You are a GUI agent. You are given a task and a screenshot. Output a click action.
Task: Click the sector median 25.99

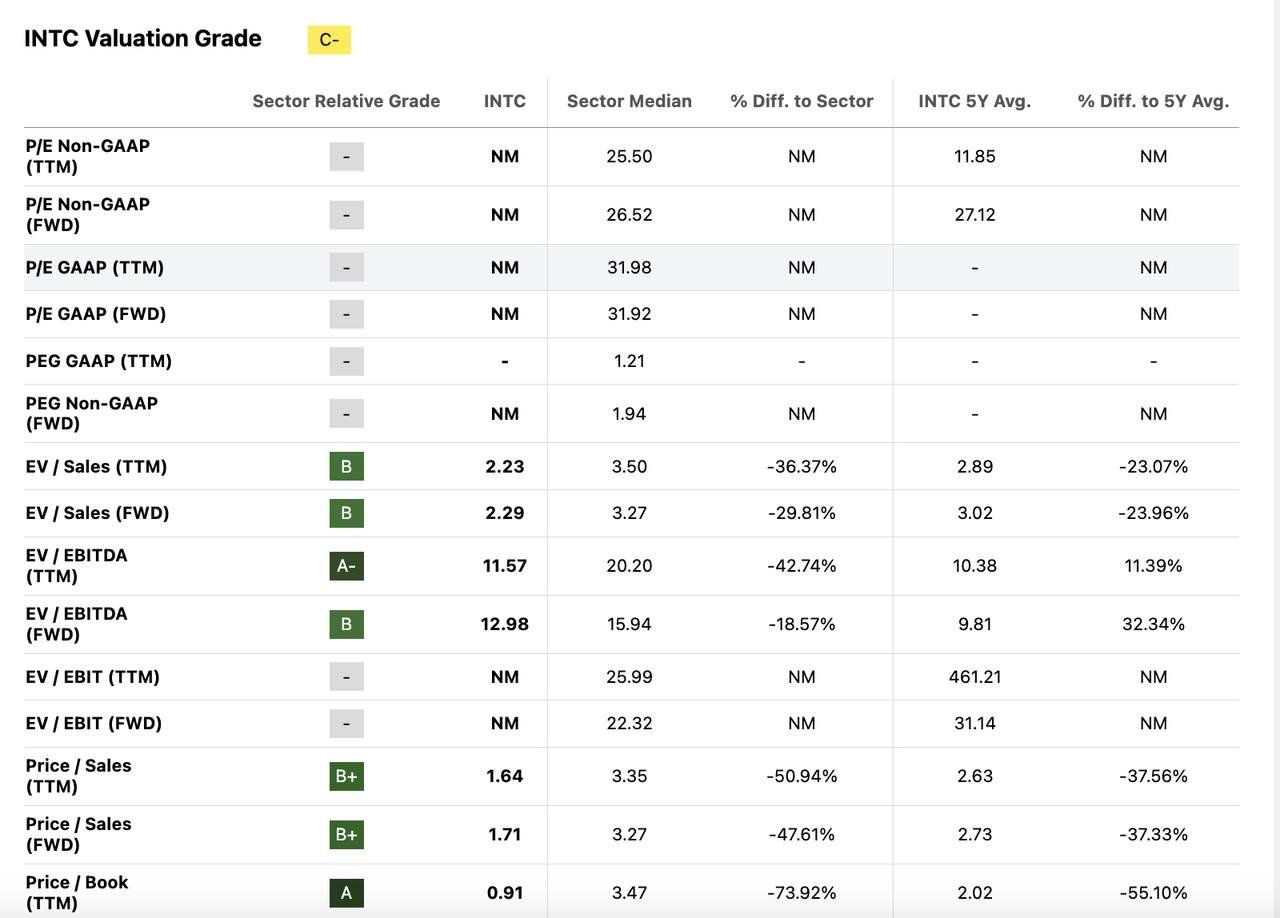(x=629, y=677)
